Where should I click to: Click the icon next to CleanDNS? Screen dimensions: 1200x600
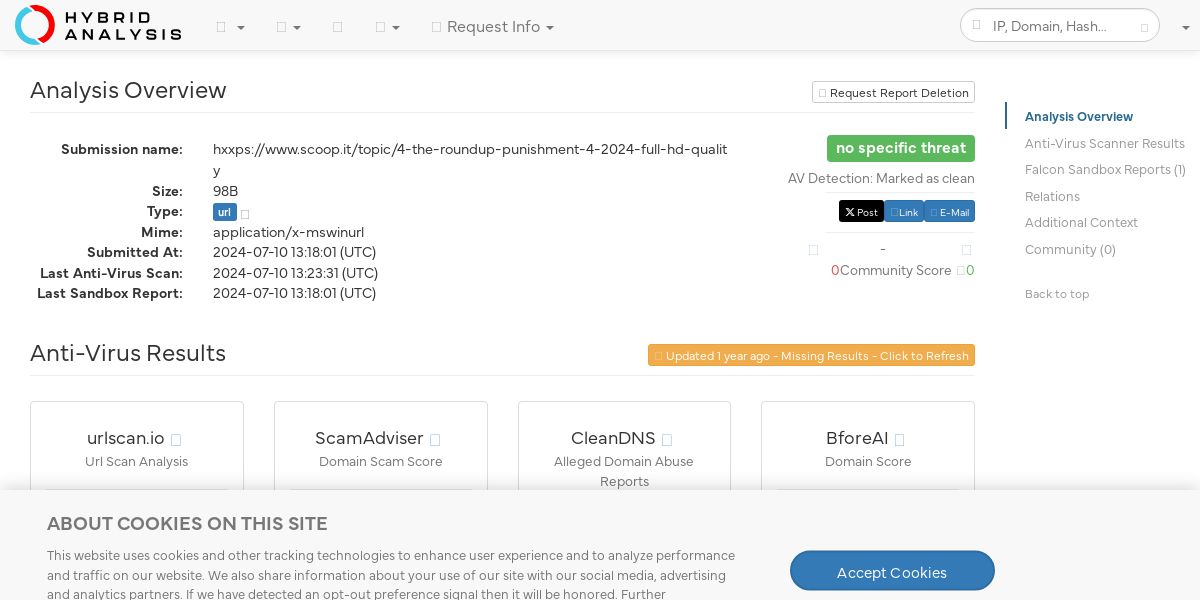click(667, 440)
